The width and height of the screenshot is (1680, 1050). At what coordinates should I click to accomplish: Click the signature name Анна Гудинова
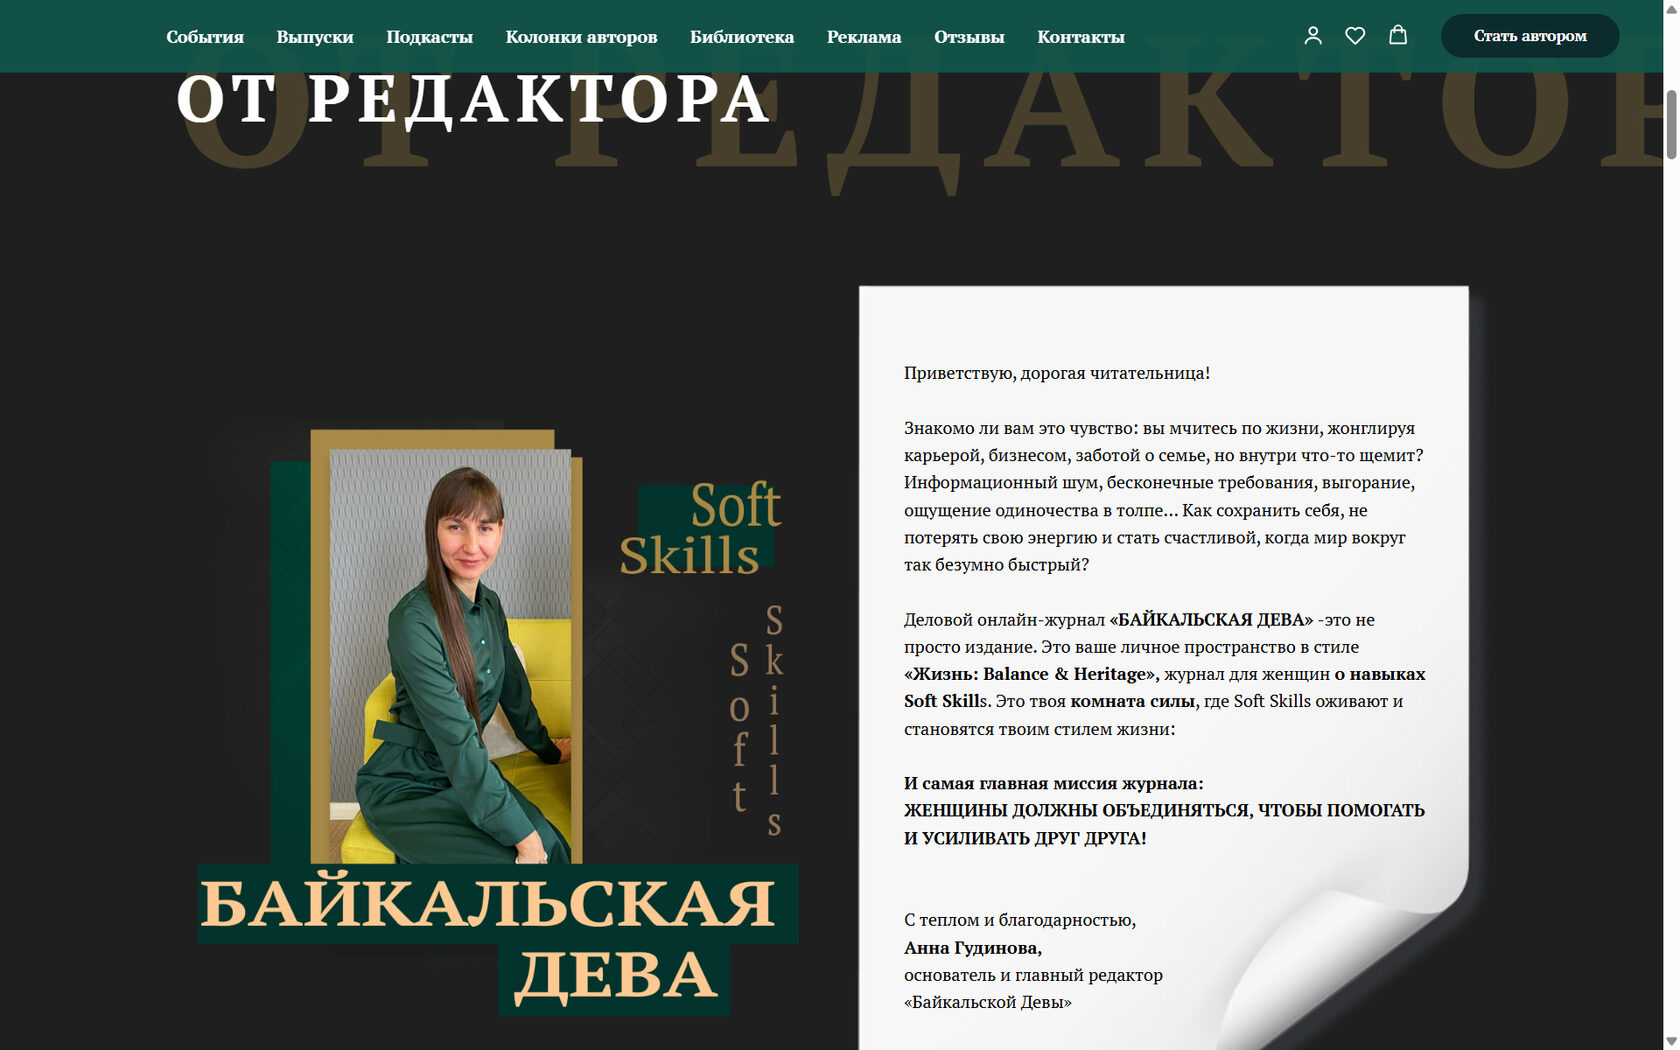coord(973,948)
